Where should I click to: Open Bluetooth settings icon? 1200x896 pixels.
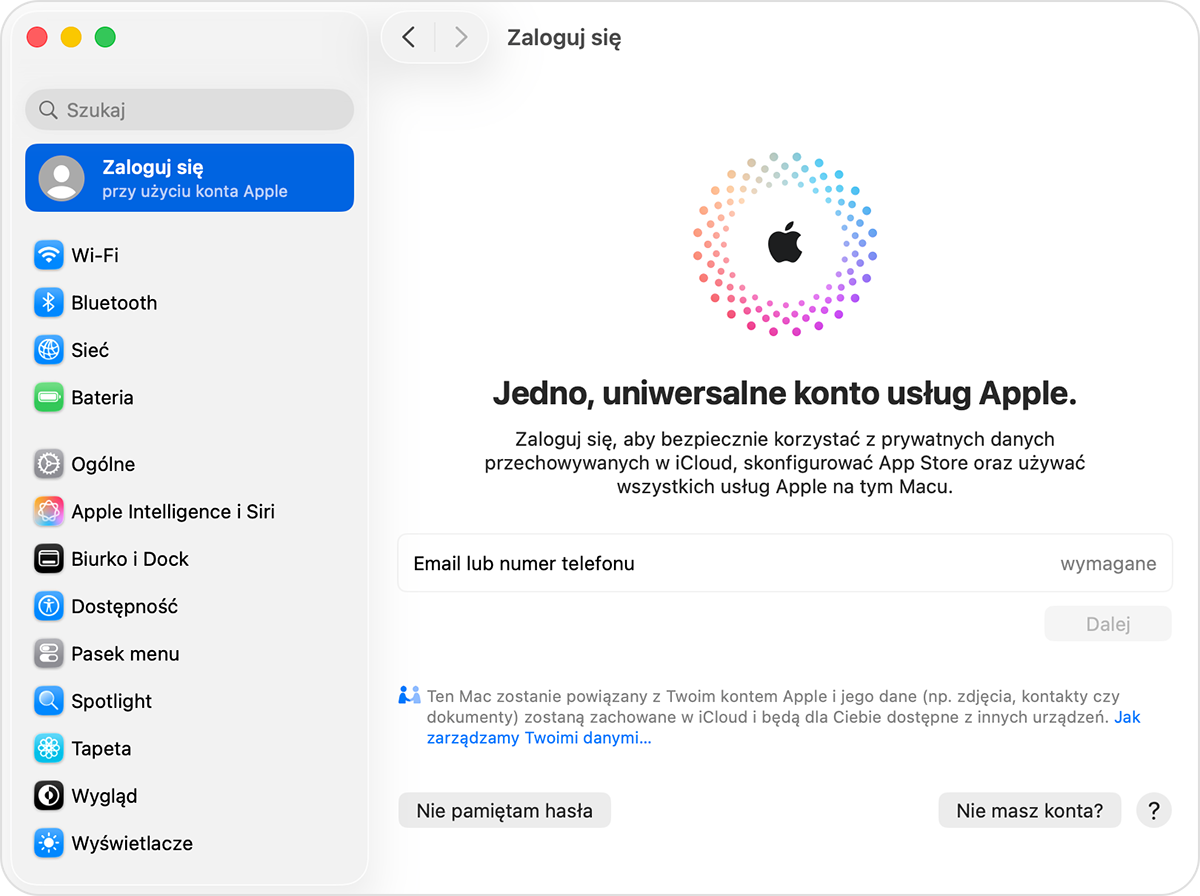click(48, 303)
